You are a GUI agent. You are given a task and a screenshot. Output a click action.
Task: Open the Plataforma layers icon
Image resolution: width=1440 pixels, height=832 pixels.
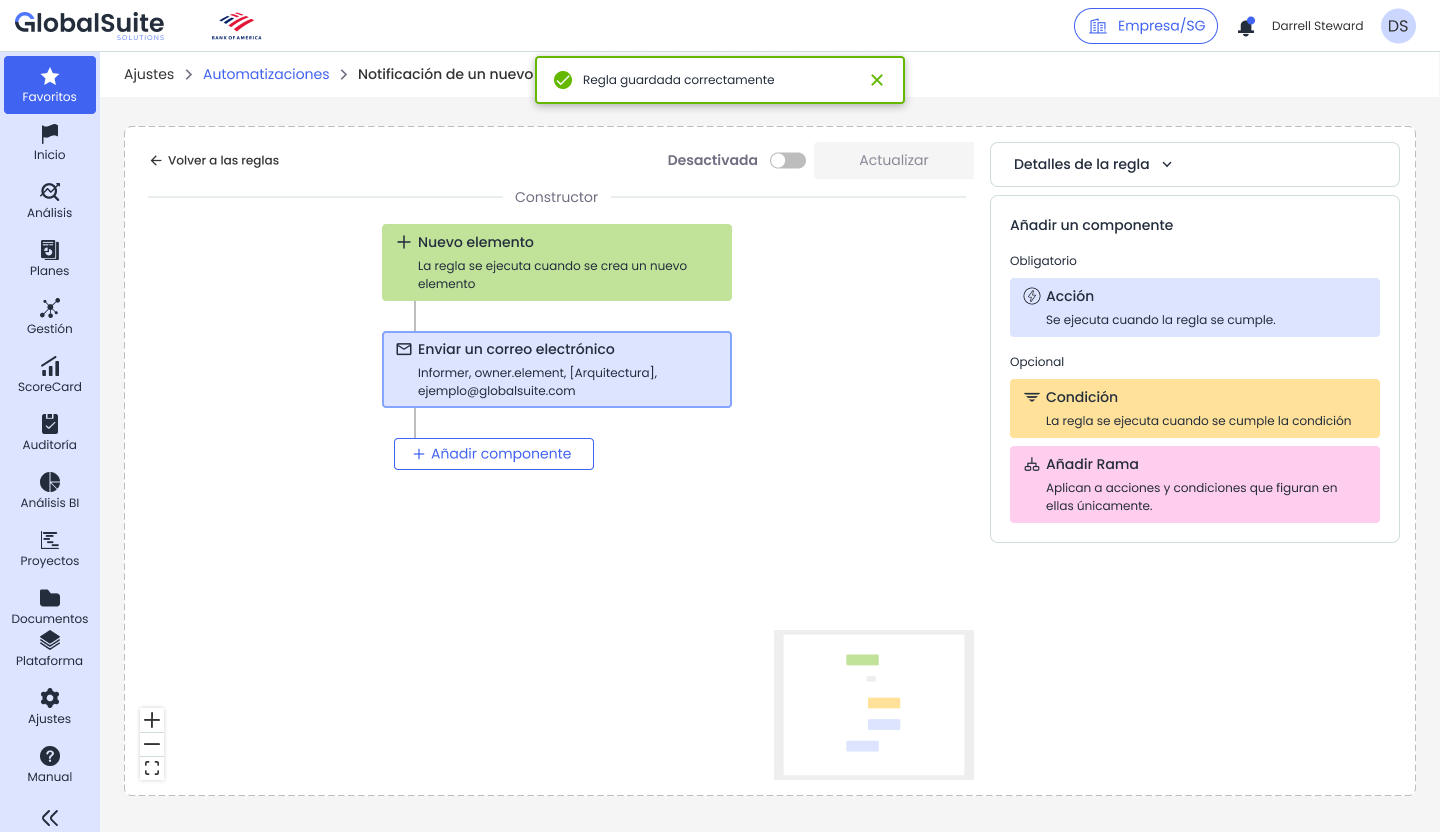[50, 640]
